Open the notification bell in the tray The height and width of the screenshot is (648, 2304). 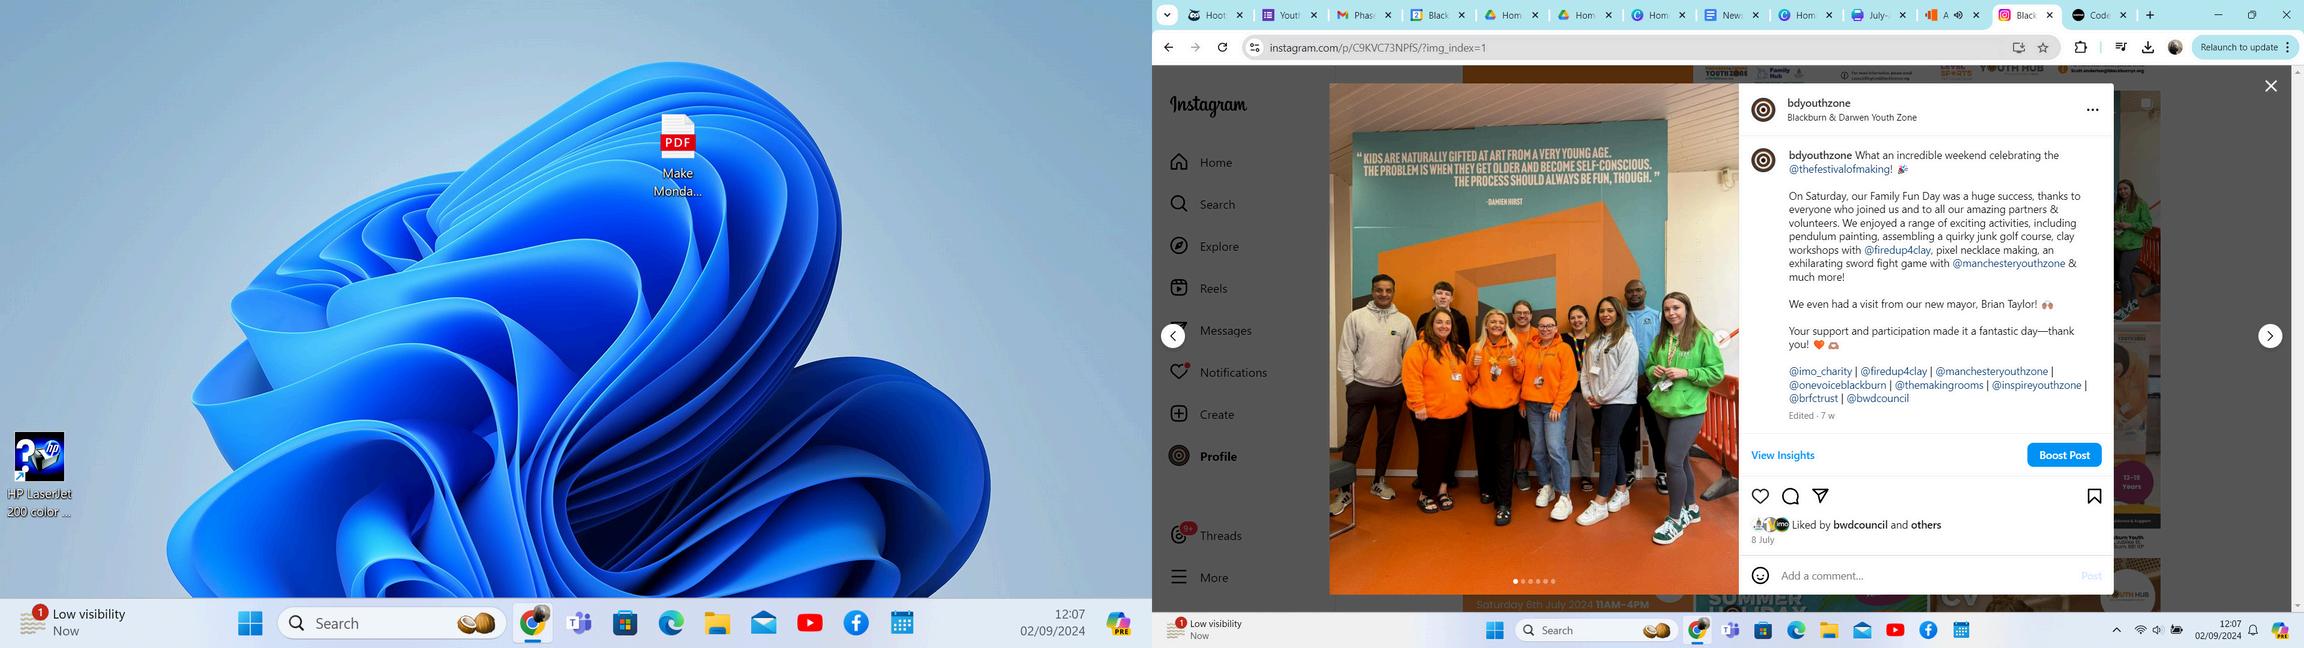tap(2253, 630)
